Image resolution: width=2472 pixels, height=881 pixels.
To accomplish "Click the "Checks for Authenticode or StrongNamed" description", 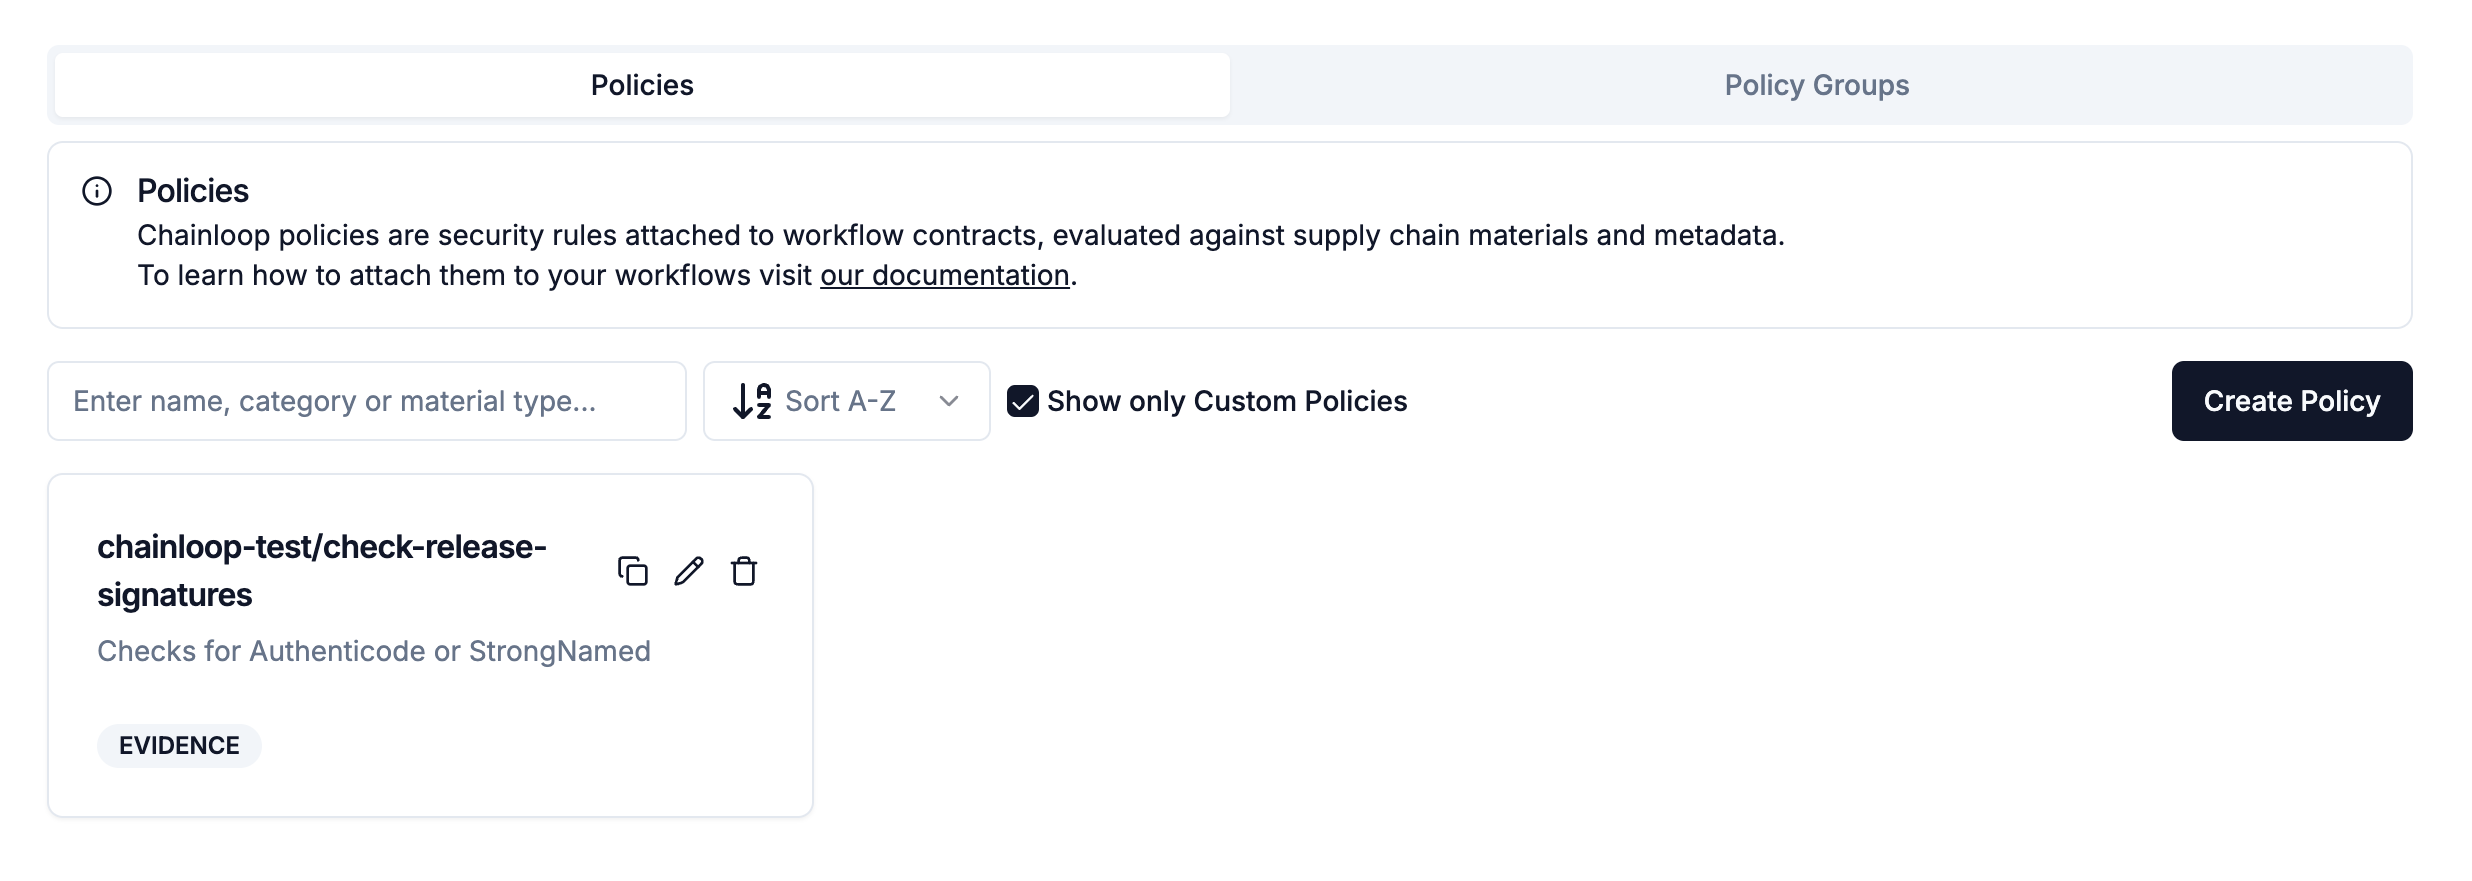I will coord(374,651).
